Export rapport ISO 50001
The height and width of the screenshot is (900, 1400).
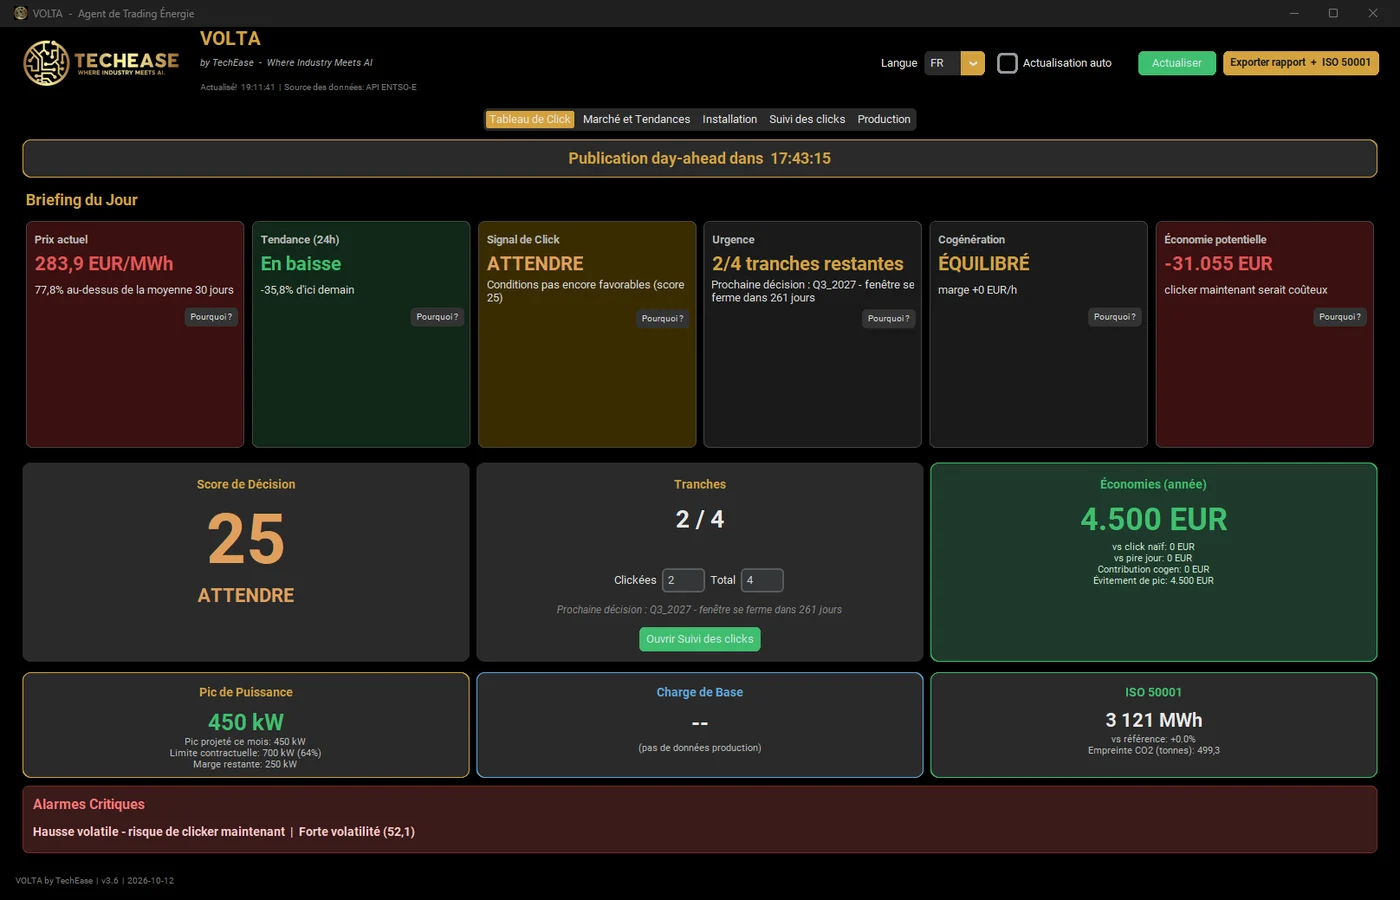[x=1300, y=63]
